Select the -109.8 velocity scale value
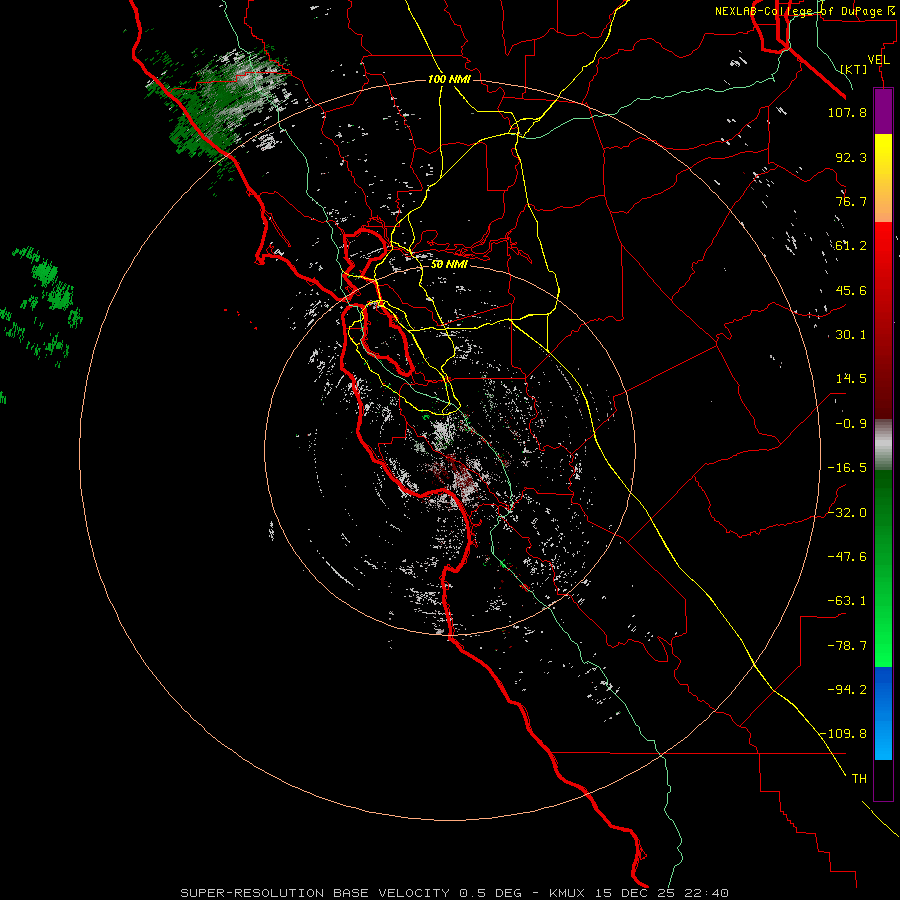Viewport: 900px width, 900px height. (x=843, y=734)
